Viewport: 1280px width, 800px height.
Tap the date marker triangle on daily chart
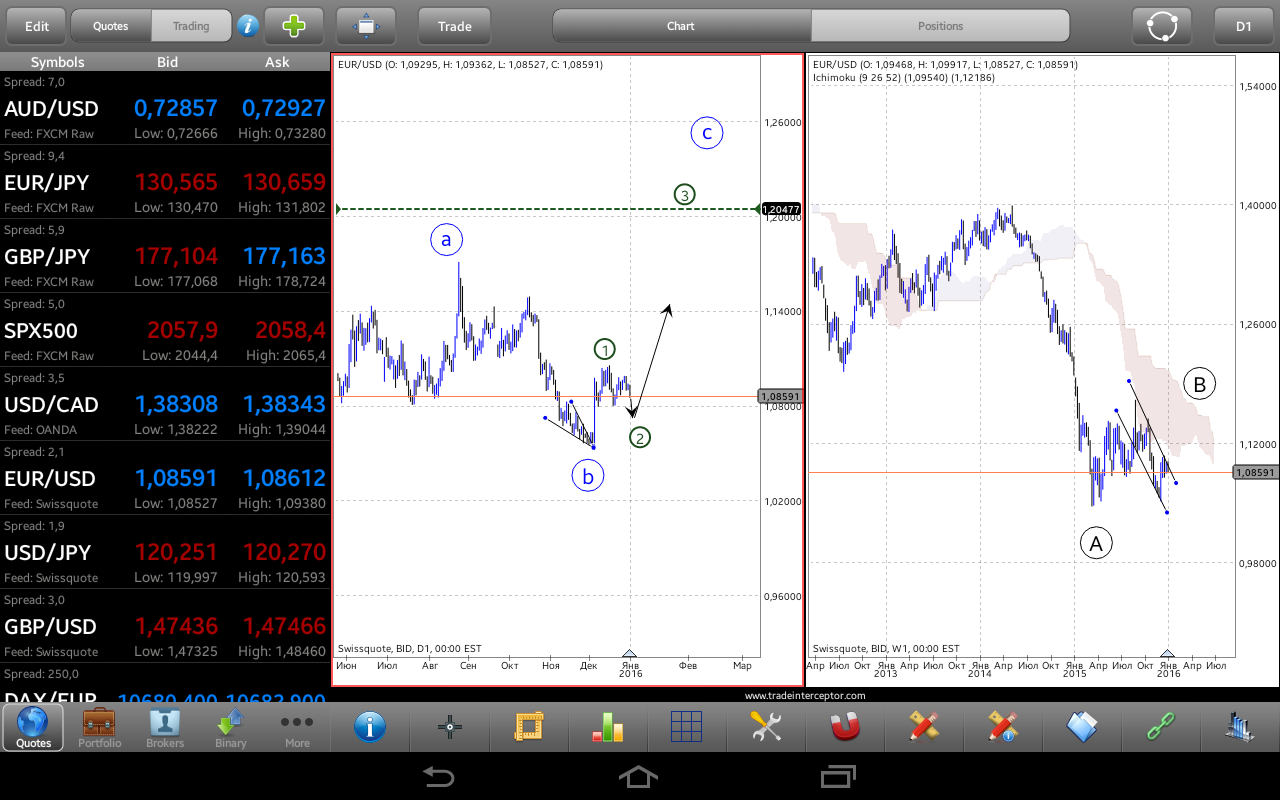click(x=630, y=652)
